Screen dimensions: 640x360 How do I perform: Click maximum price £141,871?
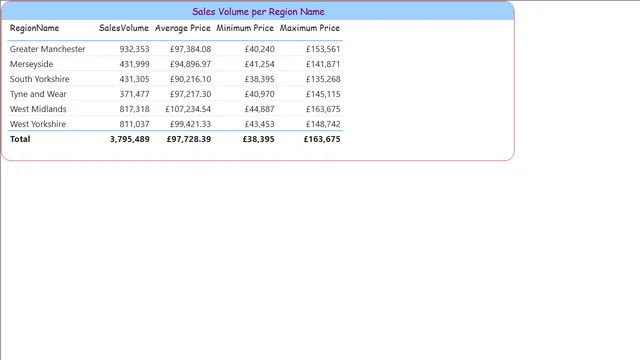coord(323,64)
